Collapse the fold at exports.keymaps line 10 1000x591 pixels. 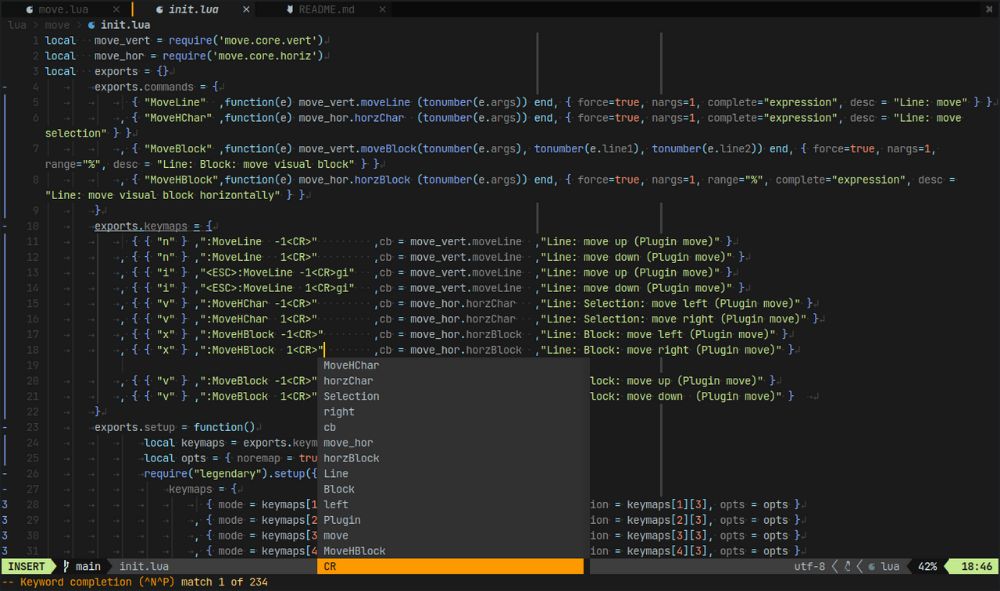tap(4, 226)
